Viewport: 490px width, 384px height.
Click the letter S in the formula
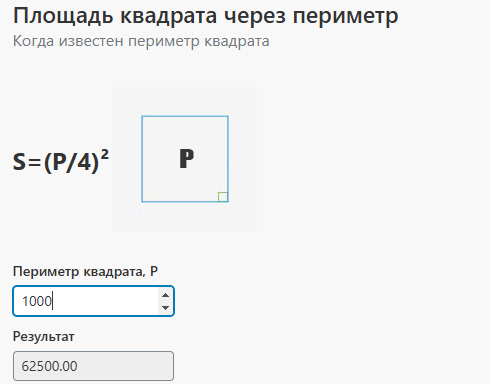tap(19, 162)
